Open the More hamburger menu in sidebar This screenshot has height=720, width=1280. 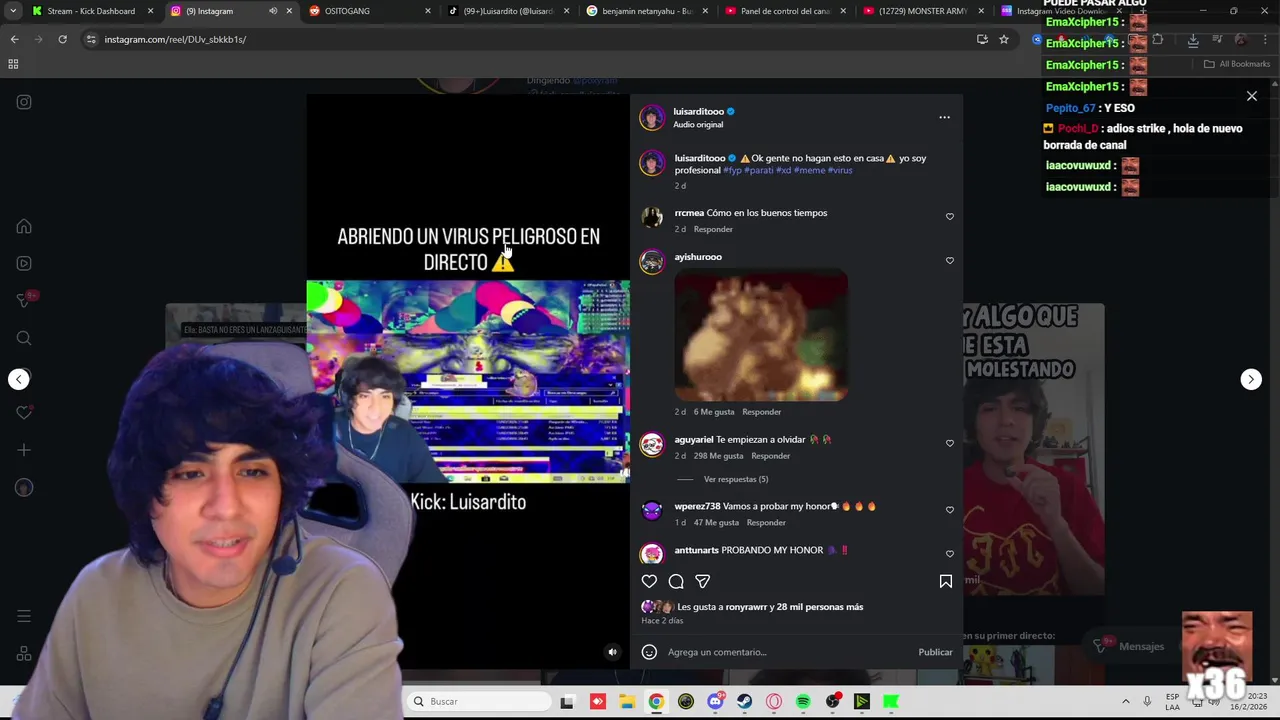click(24, 616)
